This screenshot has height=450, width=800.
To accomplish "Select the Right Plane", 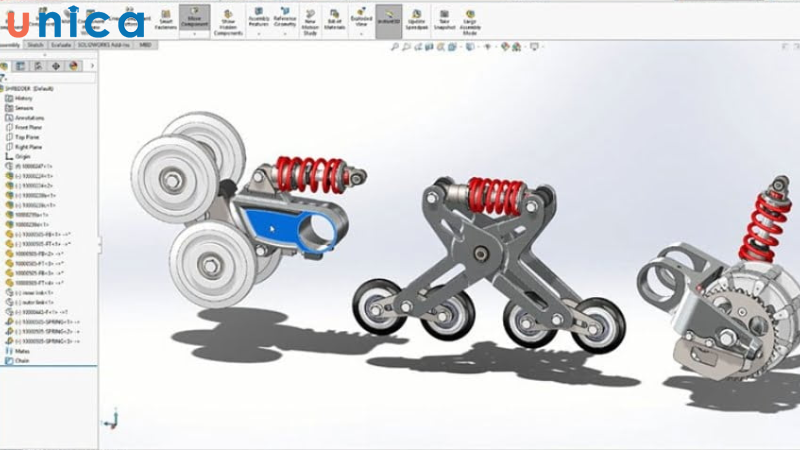I will tap(24, 146).
